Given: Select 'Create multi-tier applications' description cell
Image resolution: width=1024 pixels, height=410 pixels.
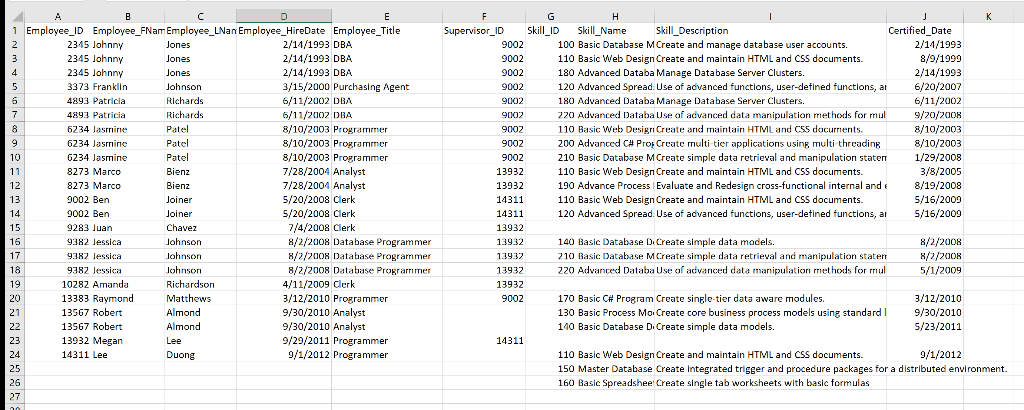Looking at the screenshot, I should click(x=771, y=143).
